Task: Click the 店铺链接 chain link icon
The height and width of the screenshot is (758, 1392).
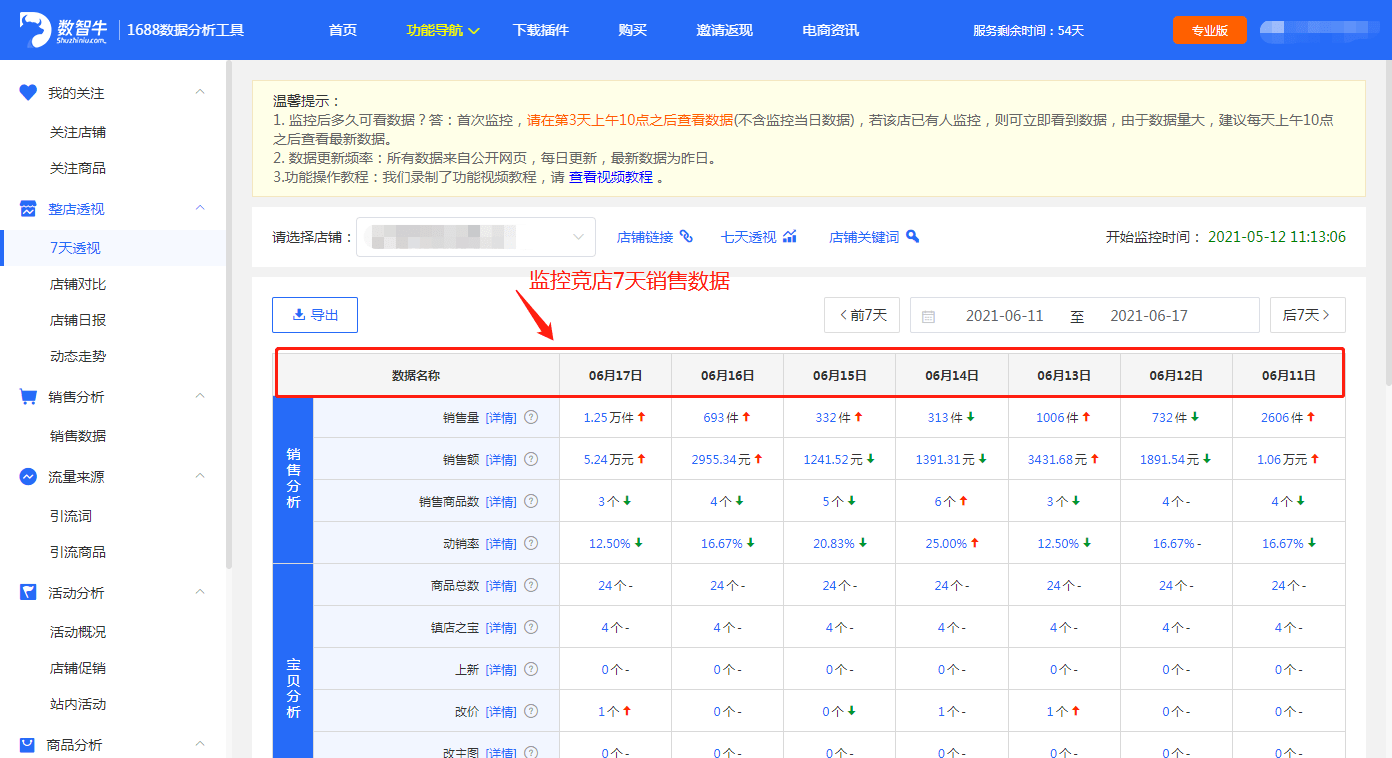Action: coord(686,237)
